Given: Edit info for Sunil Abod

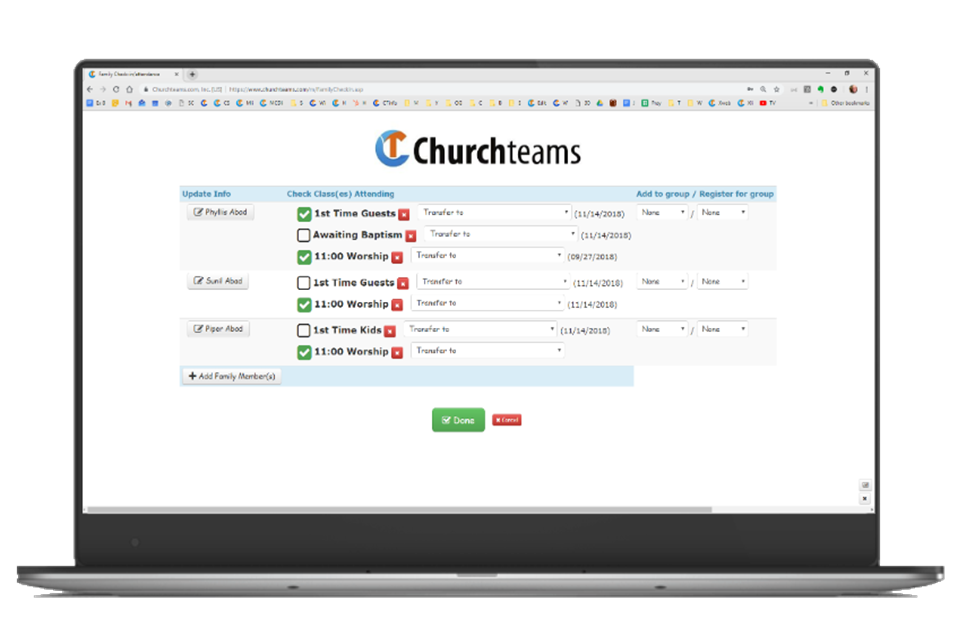Looking at the screenshot, I should pos(218,282).
